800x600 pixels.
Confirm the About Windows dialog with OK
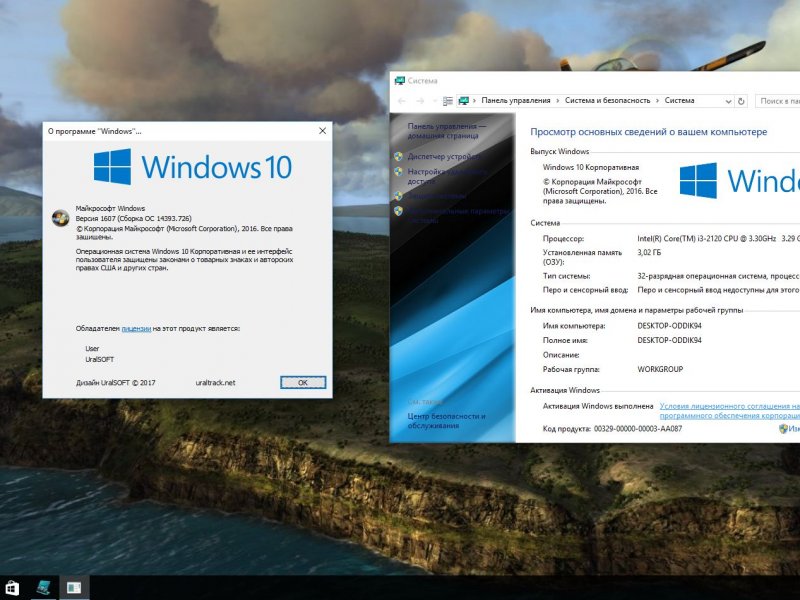pyautogui.click(x=303, y=383)
